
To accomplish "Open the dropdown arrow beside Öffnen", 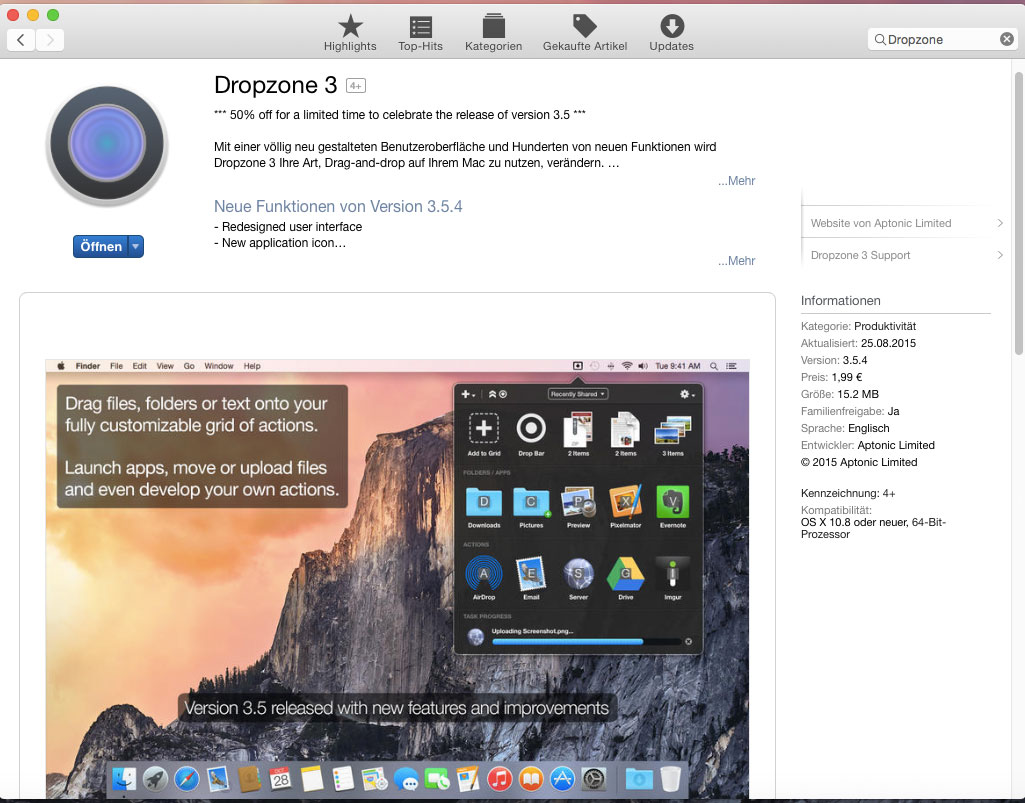I will pos(136,247).
